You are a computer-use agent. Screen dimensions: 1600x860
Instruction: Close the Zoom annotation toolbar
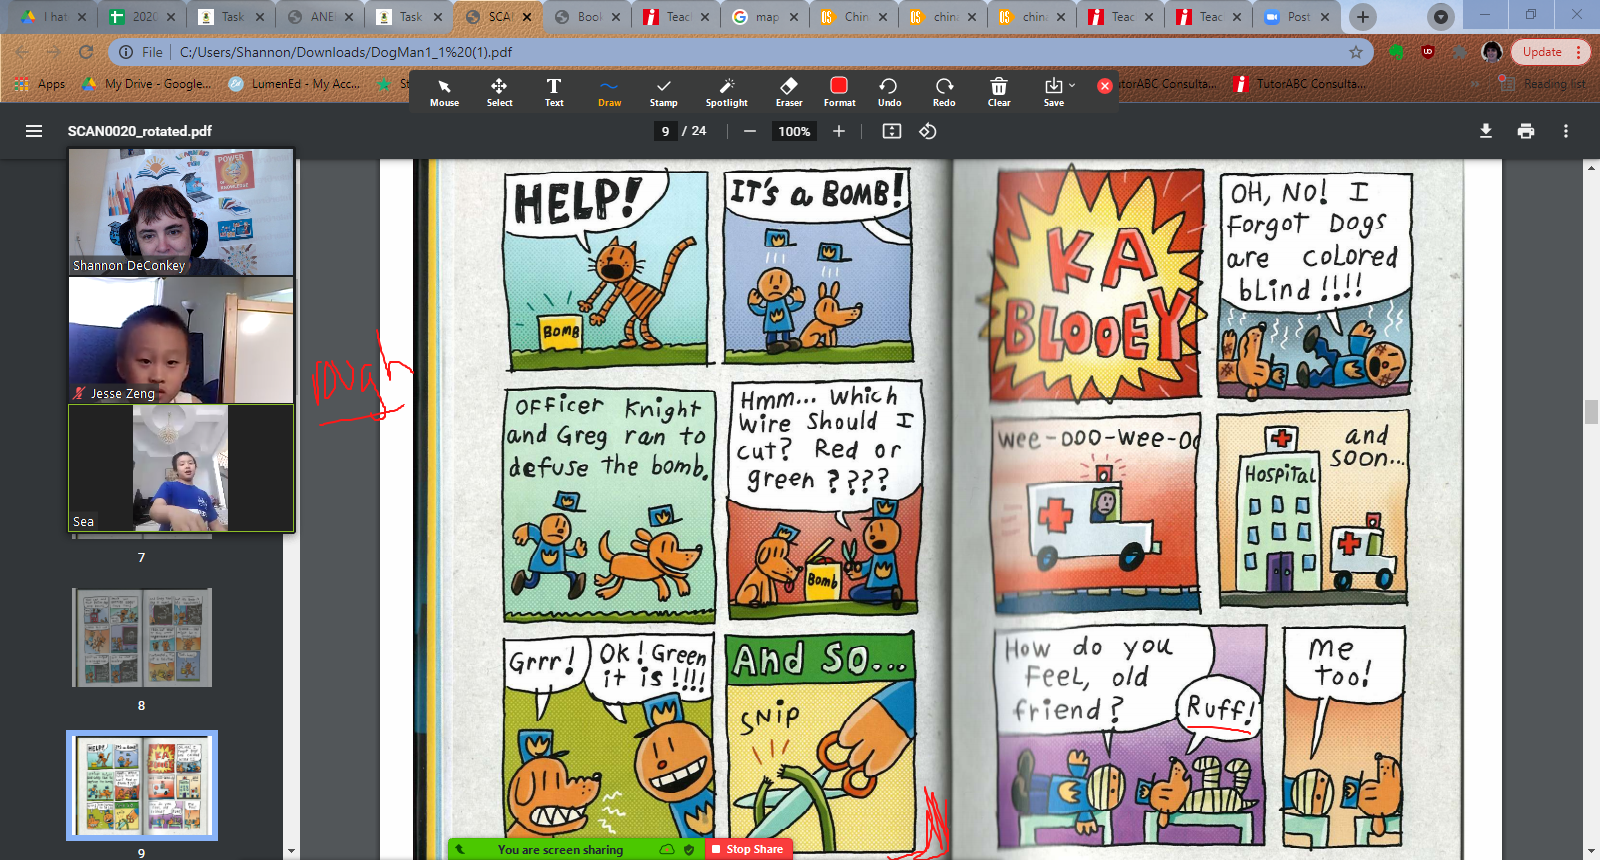1105,86
